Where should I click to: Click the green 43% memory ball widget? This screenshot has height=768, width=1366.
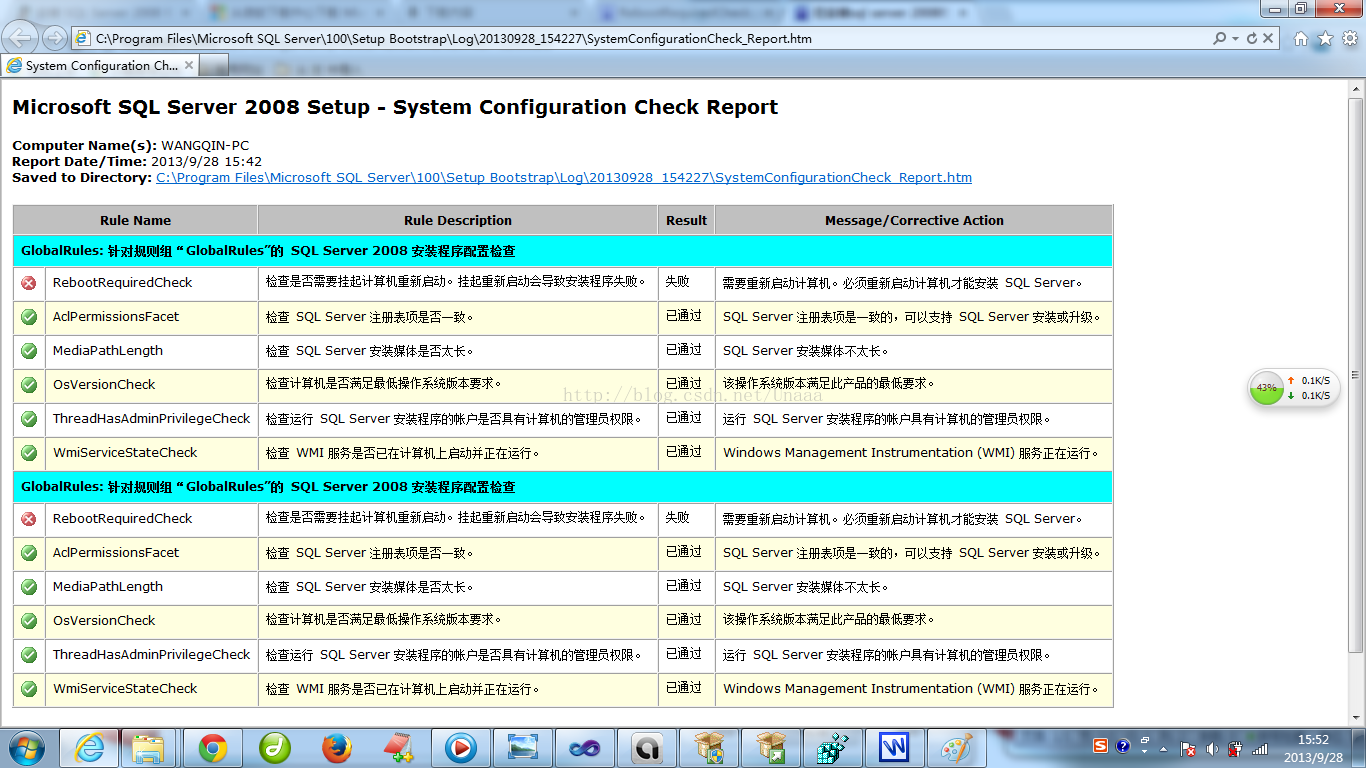tap(1267, 387)
